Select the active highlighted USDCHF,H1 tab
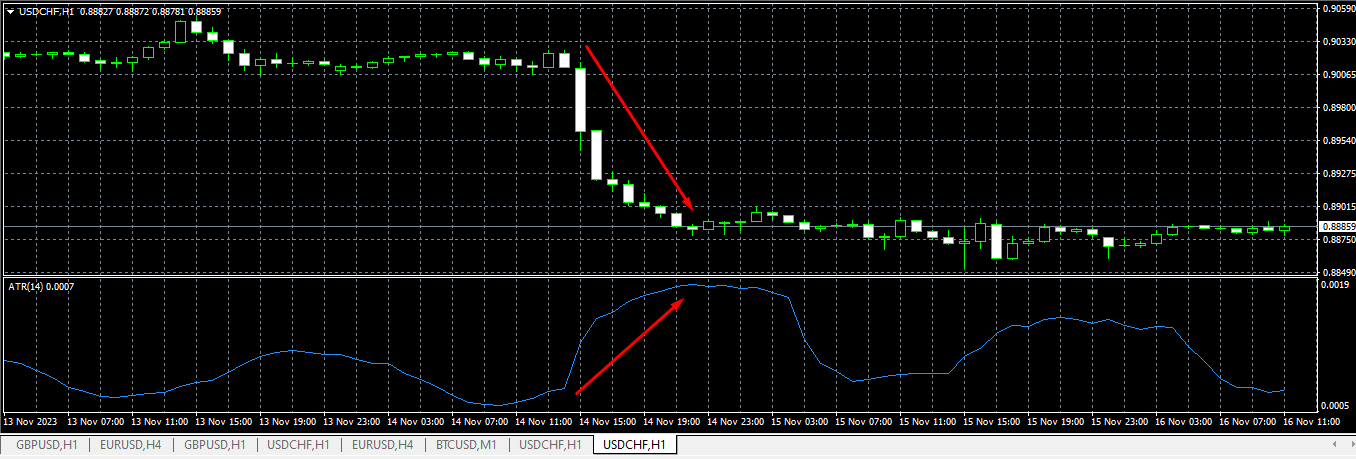Viewport: 1356px width, 459px height. click(635, 444)
